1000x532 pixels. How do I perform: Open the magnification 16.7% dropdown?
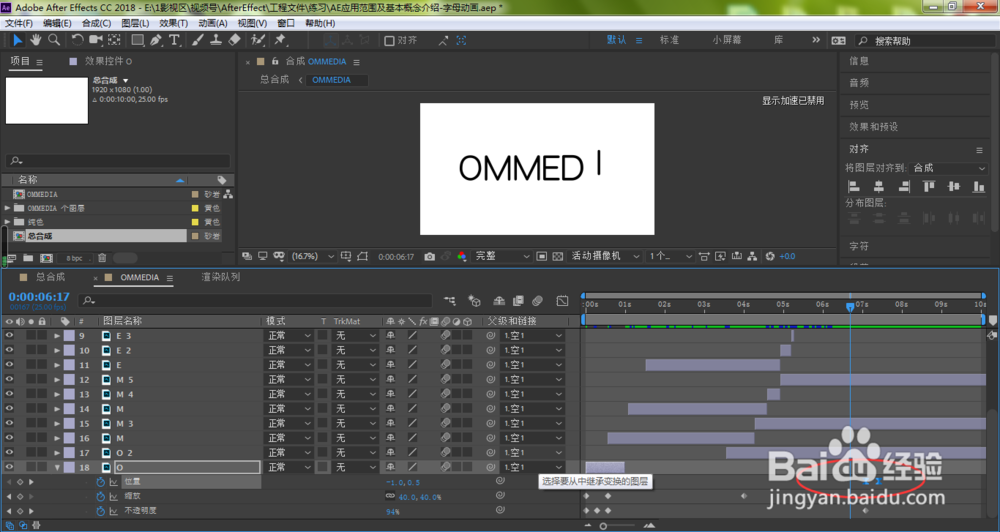pyautogui.click(x=312, y=256)
